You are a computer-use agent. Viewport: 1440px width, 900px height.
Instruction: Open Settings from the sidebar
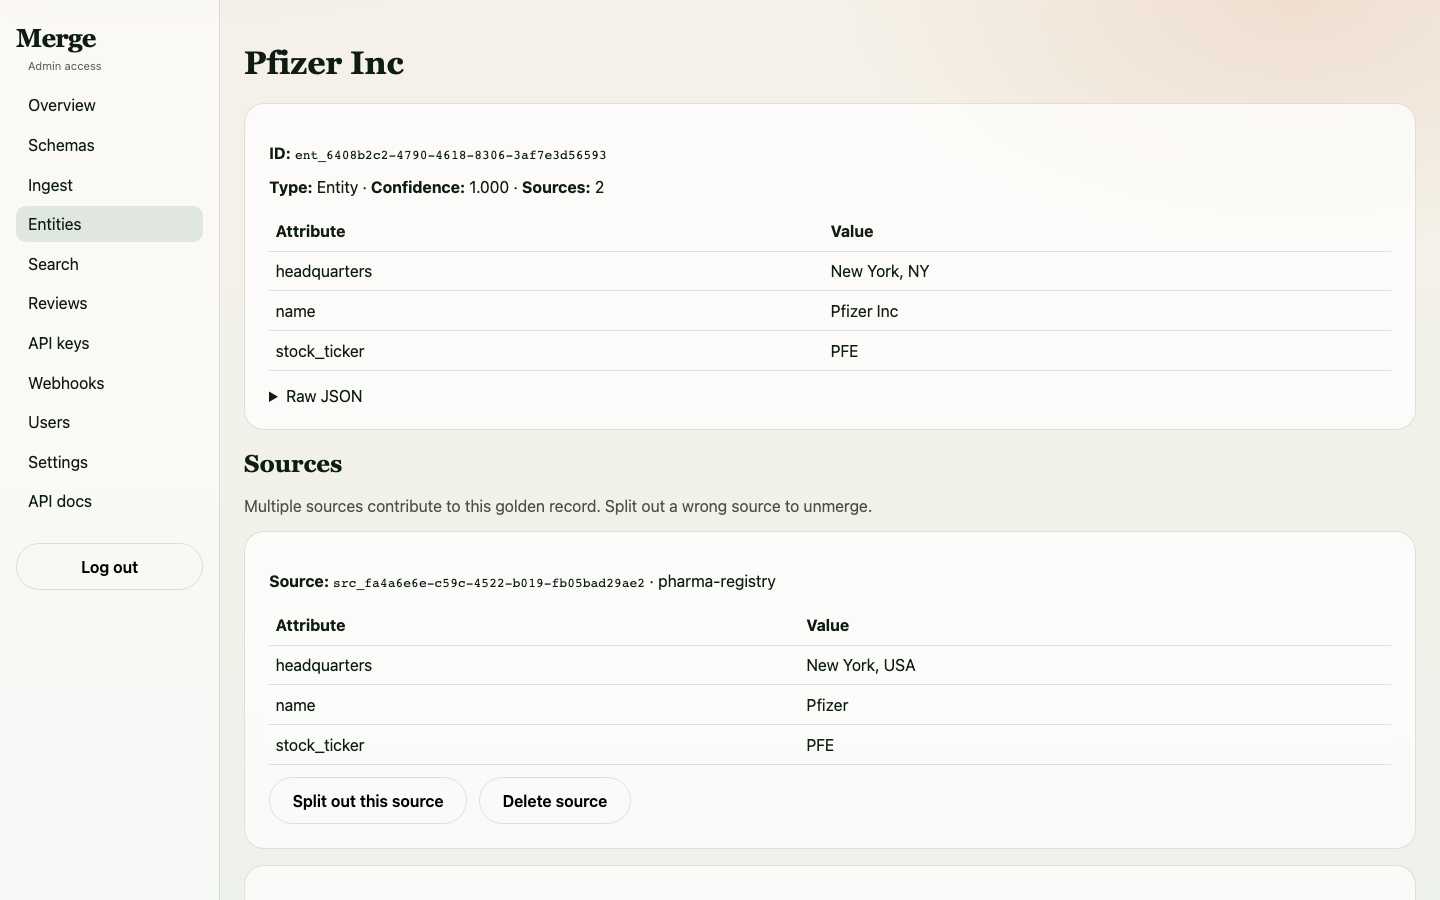[109, 462]
